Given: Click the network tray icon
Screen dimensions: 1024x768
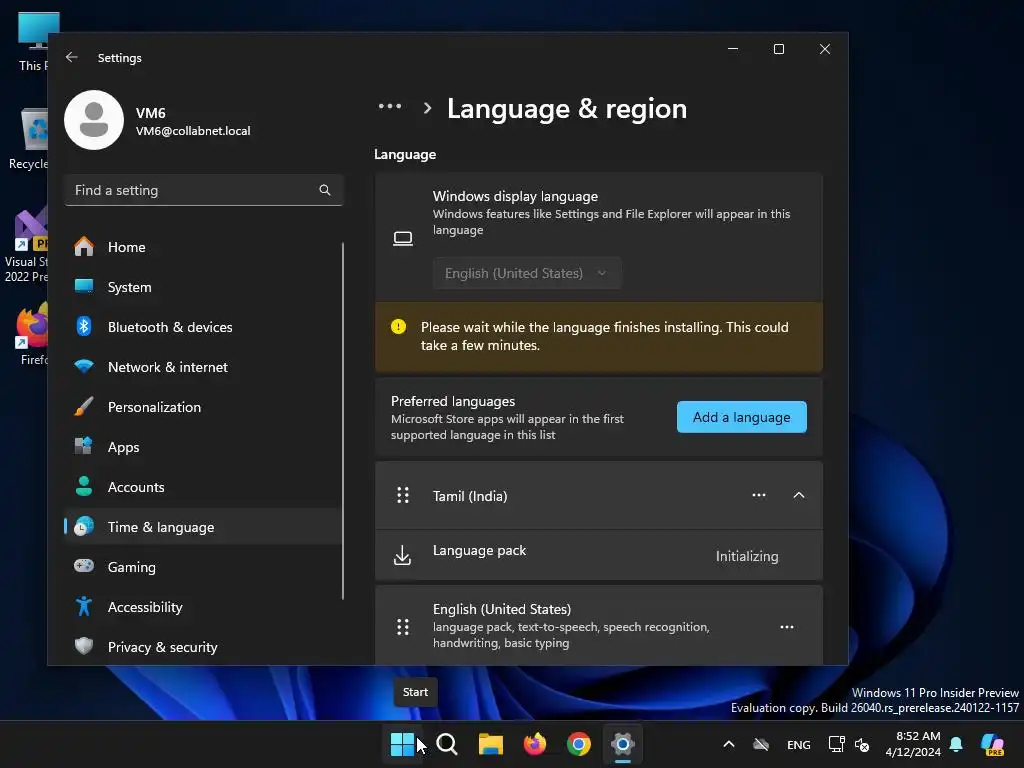Looking at the screenshot, I should [x=836, y=744].
